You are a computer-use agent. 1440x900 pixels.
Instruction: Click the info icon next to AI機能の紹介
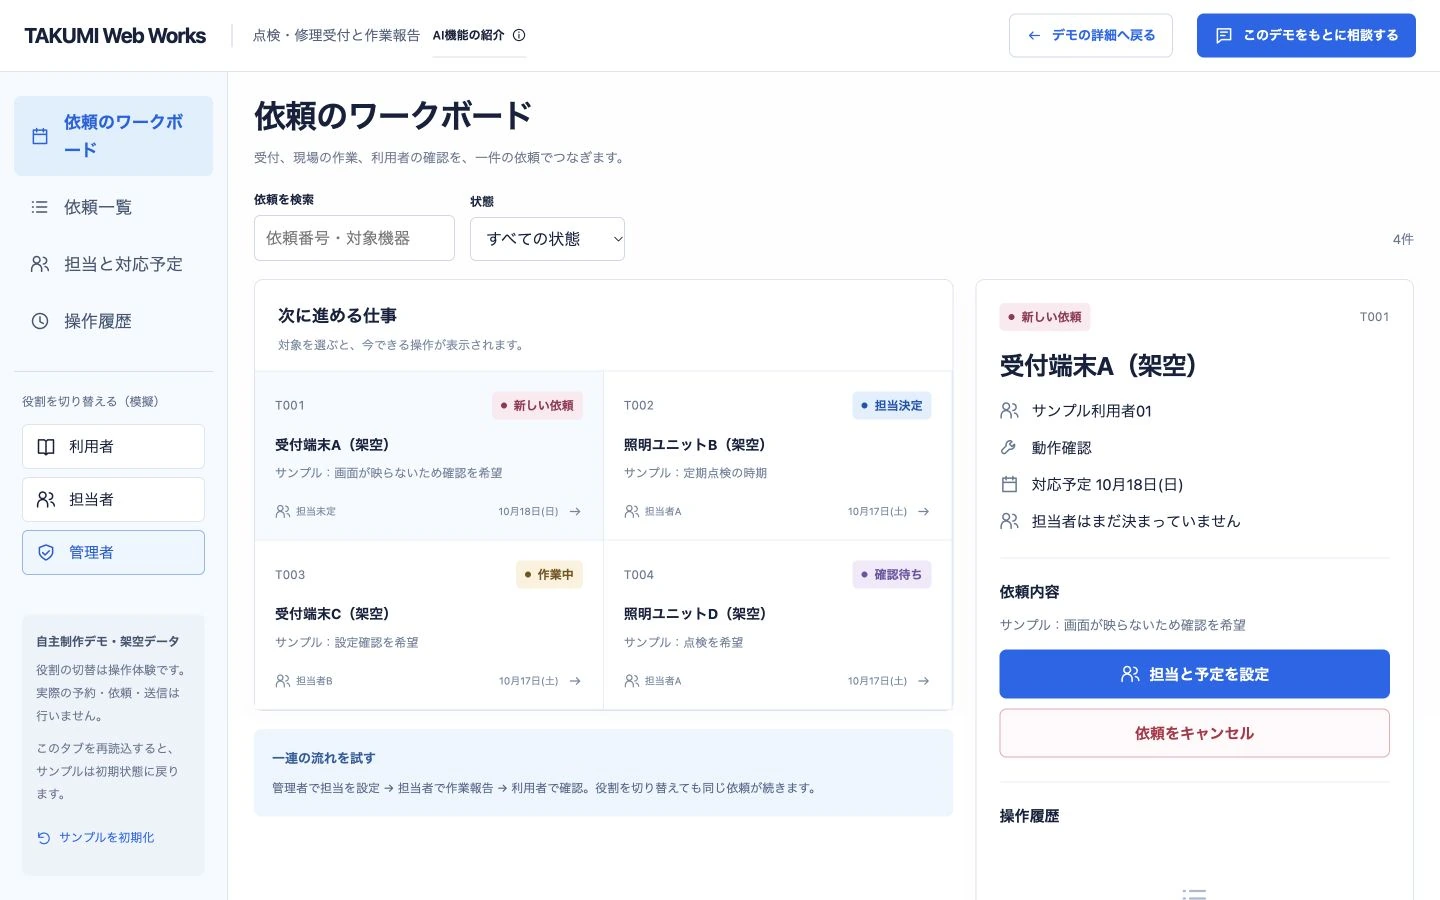[x=519, y=35]
